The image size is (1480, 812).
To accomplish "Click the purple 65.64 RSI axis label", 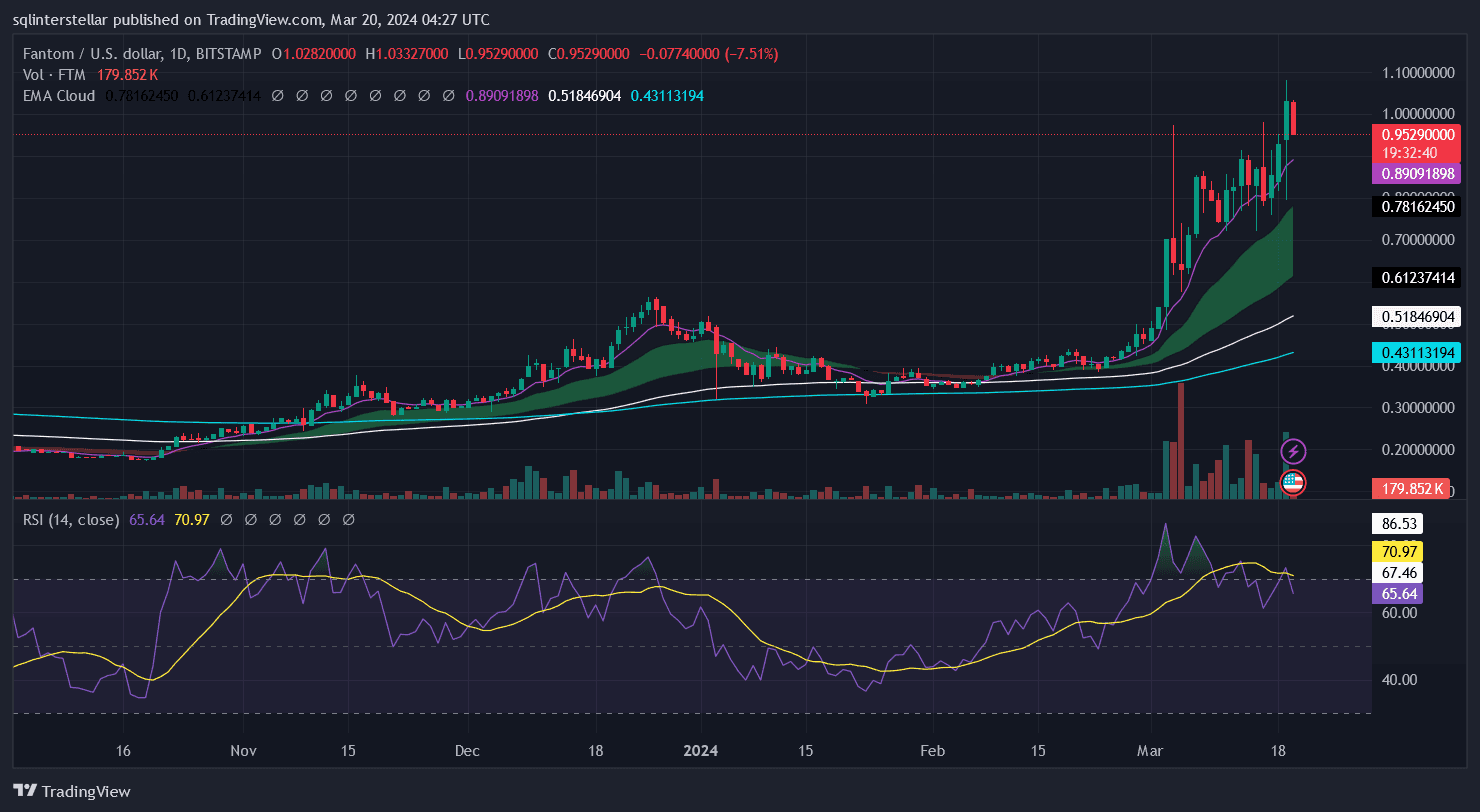I will (x=1397, y=593).
